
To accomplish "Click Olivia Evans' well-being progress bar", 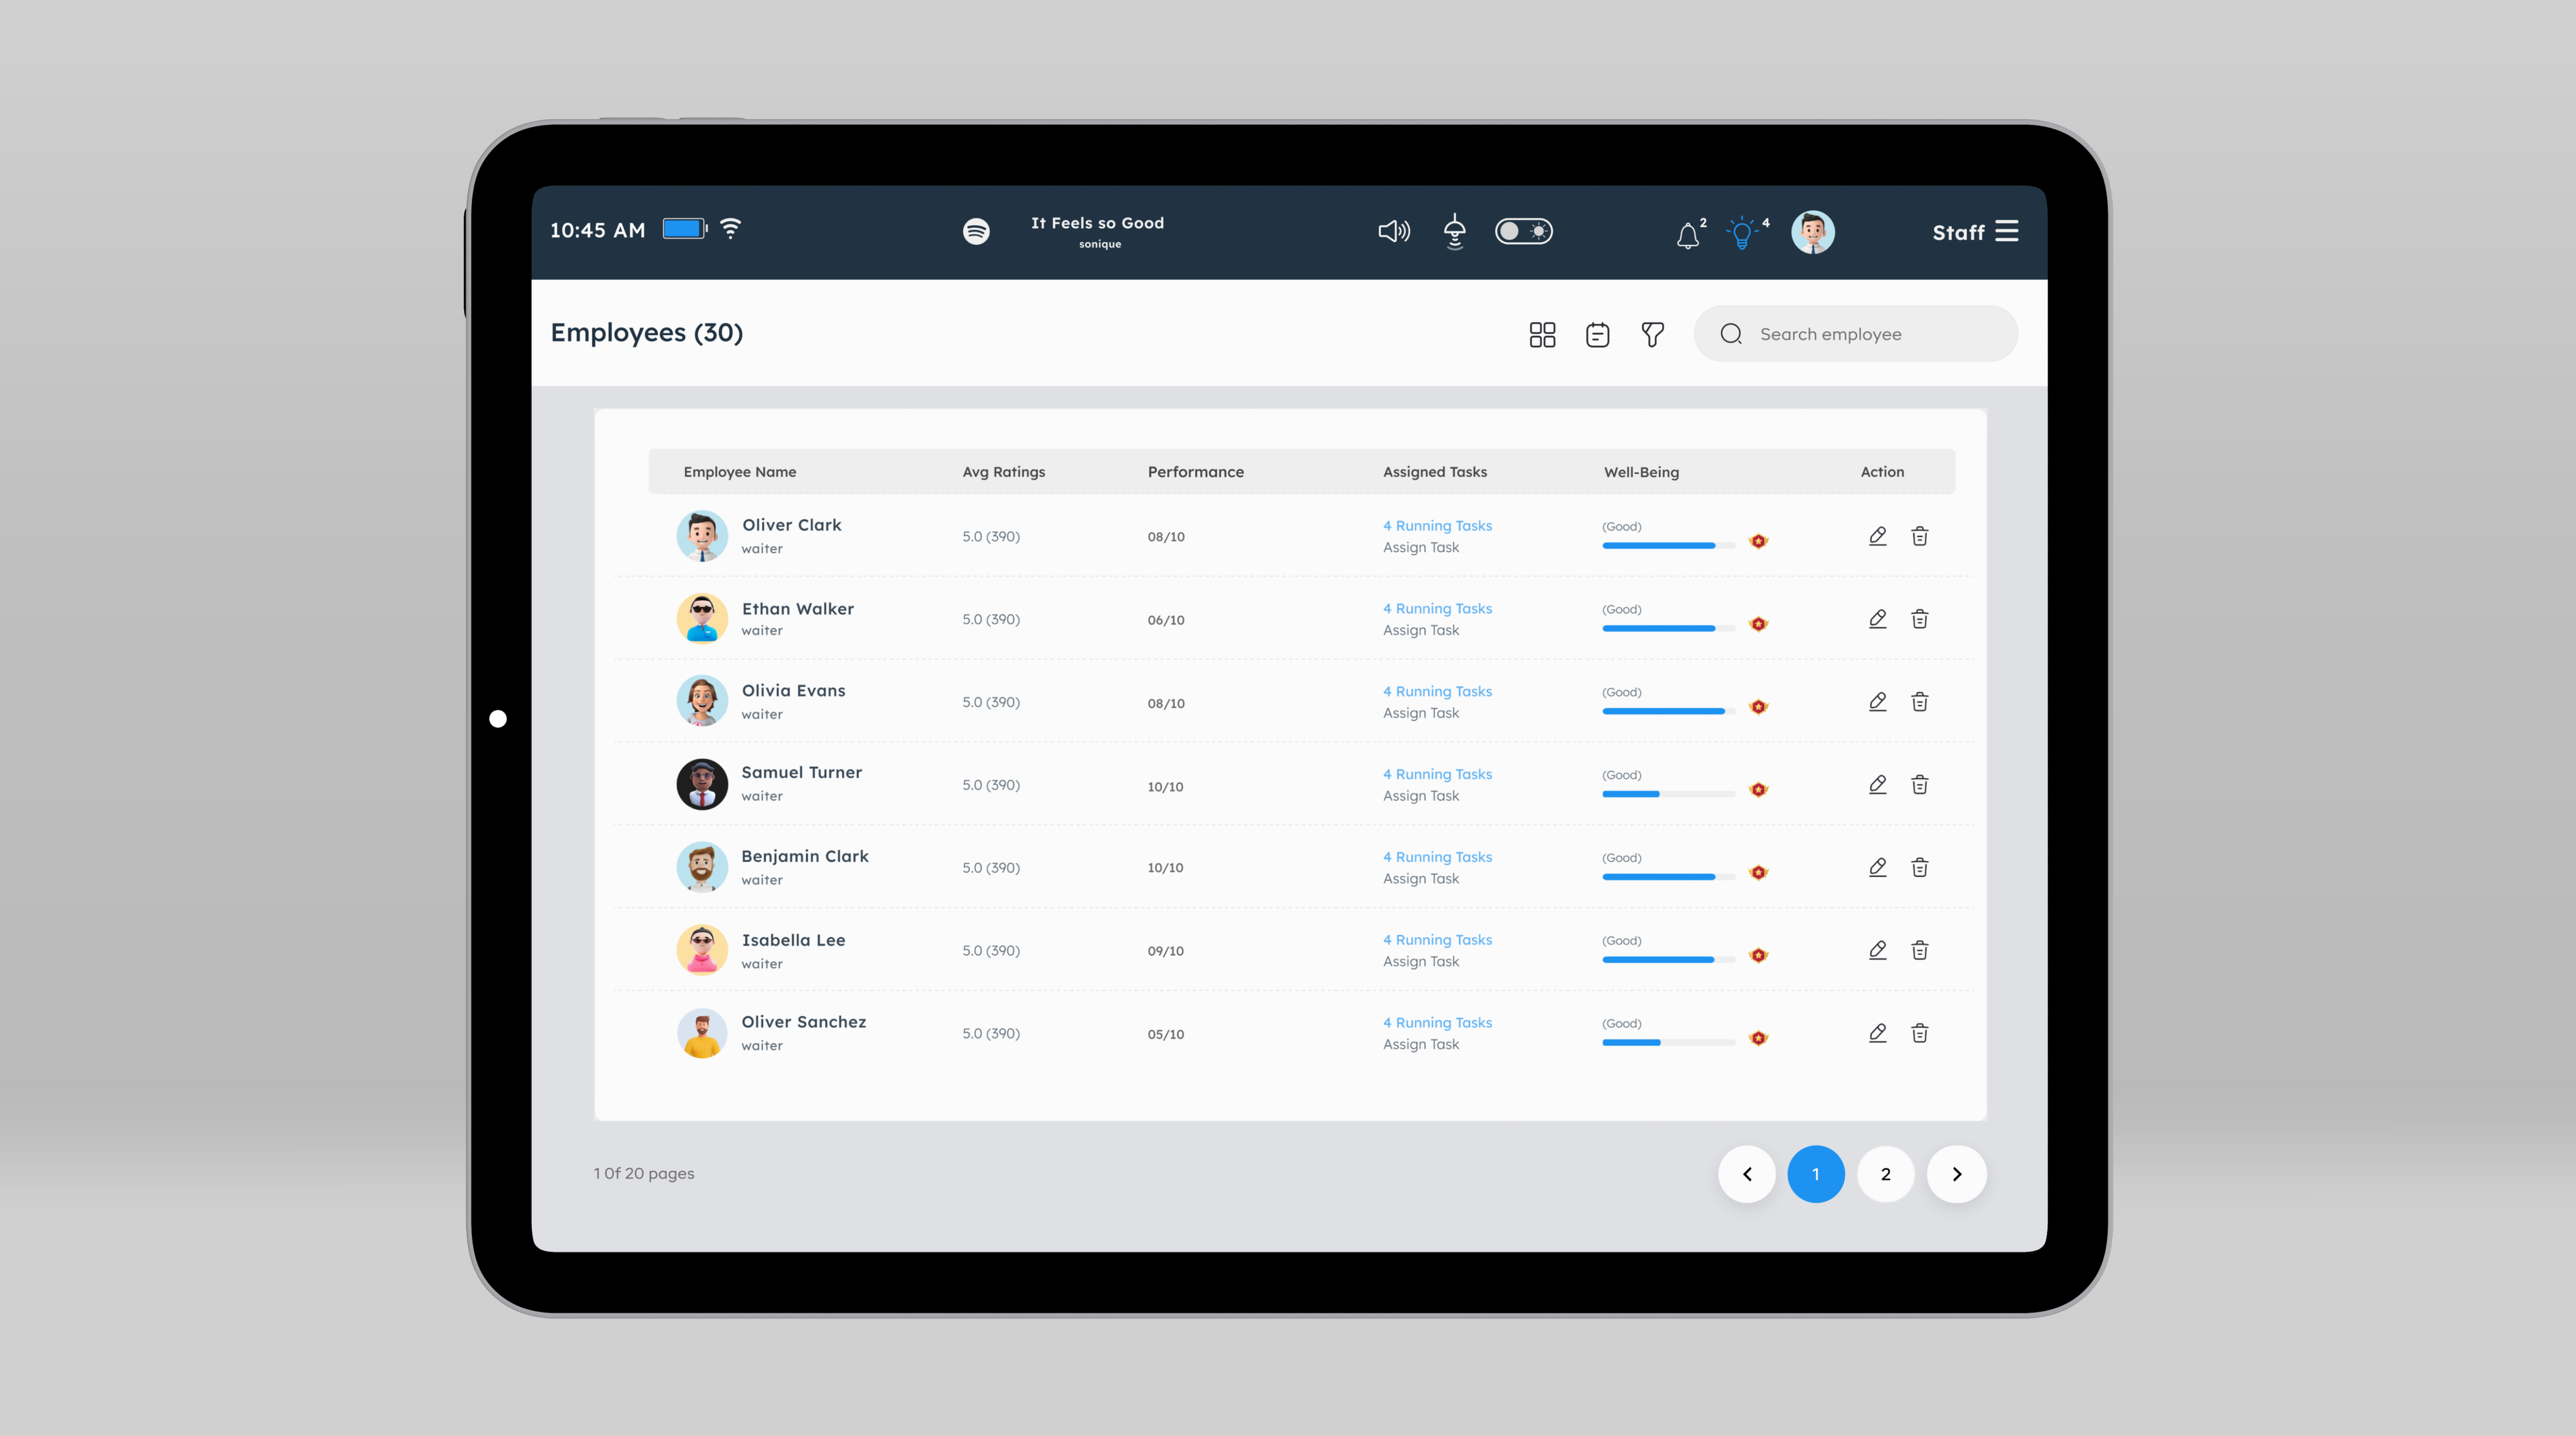I will (x=1667, y=711).
